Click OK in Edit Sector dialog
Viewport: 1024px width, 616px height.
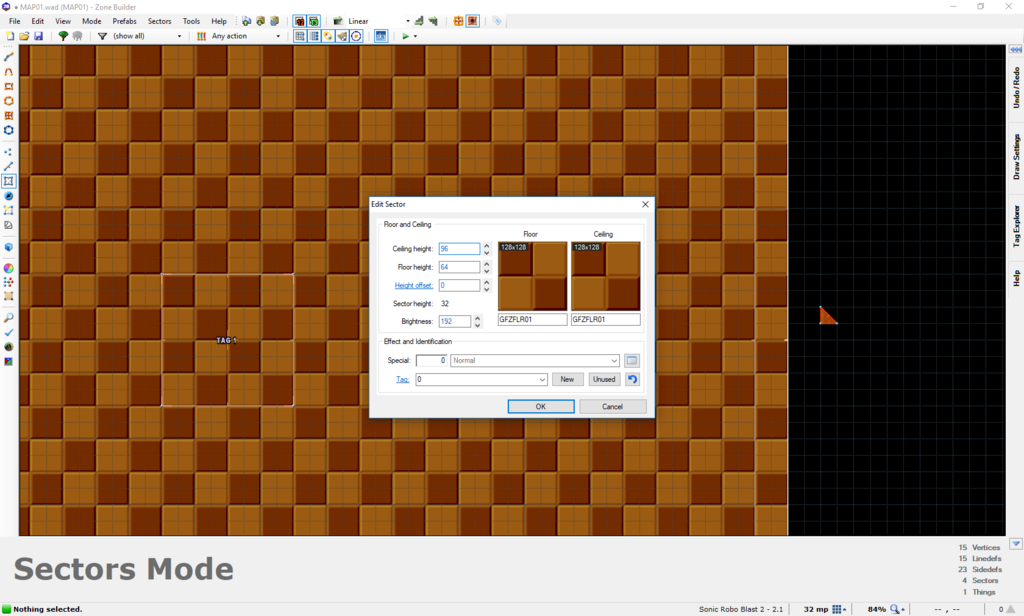coord(540,407)
